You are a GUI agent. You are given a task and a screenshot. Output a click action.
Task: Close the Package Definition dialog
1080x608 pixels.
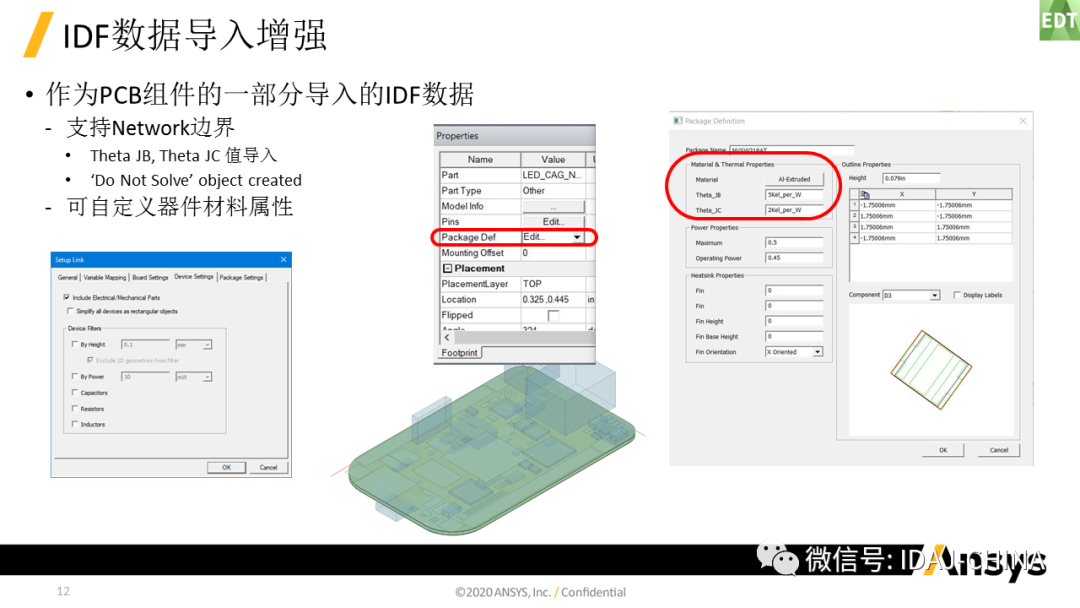[x=1023, y=120]
